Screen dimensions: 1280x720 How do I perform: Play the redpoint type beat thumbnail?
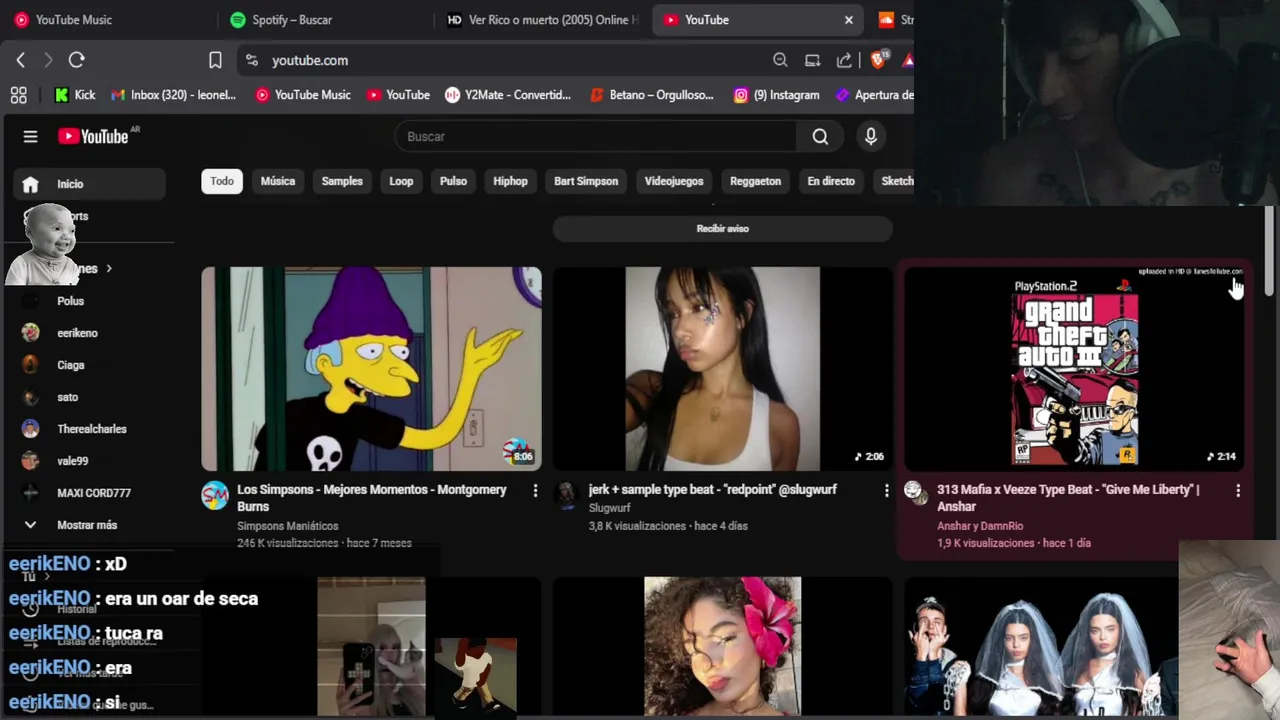[x=722, y=369]
